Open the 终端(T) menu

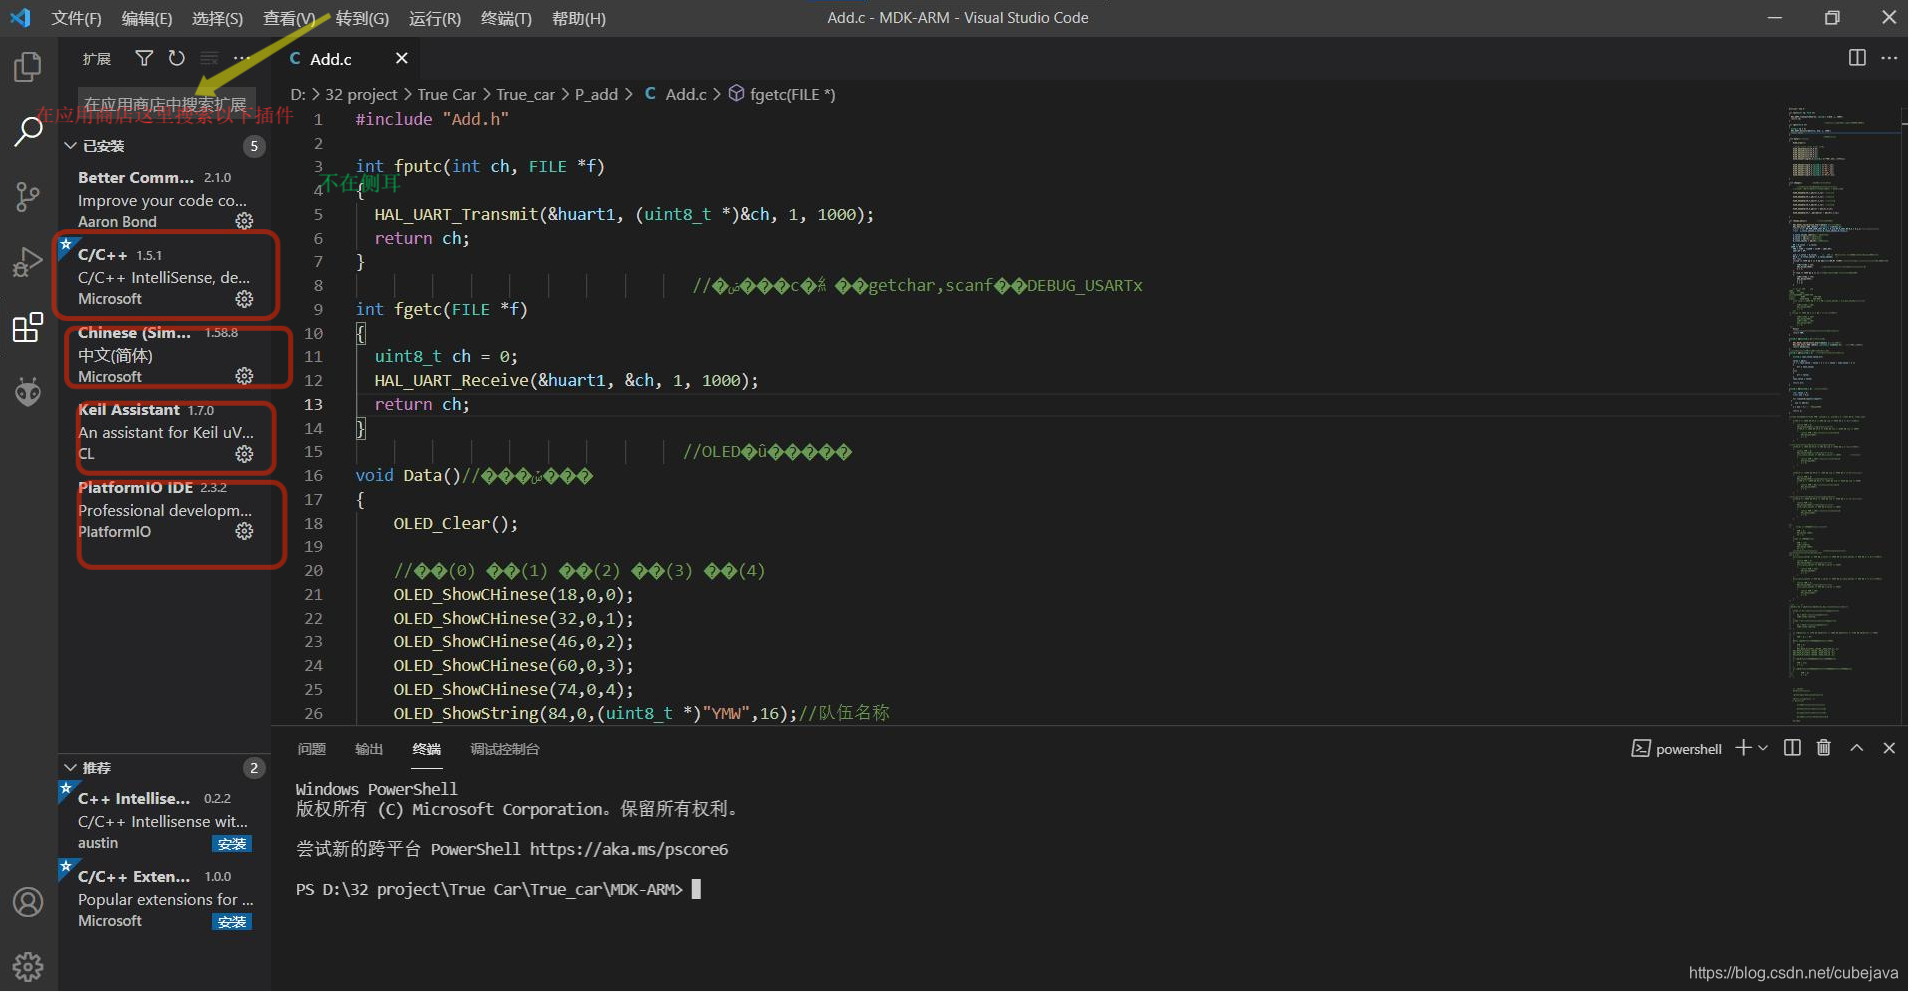point(506,18)
